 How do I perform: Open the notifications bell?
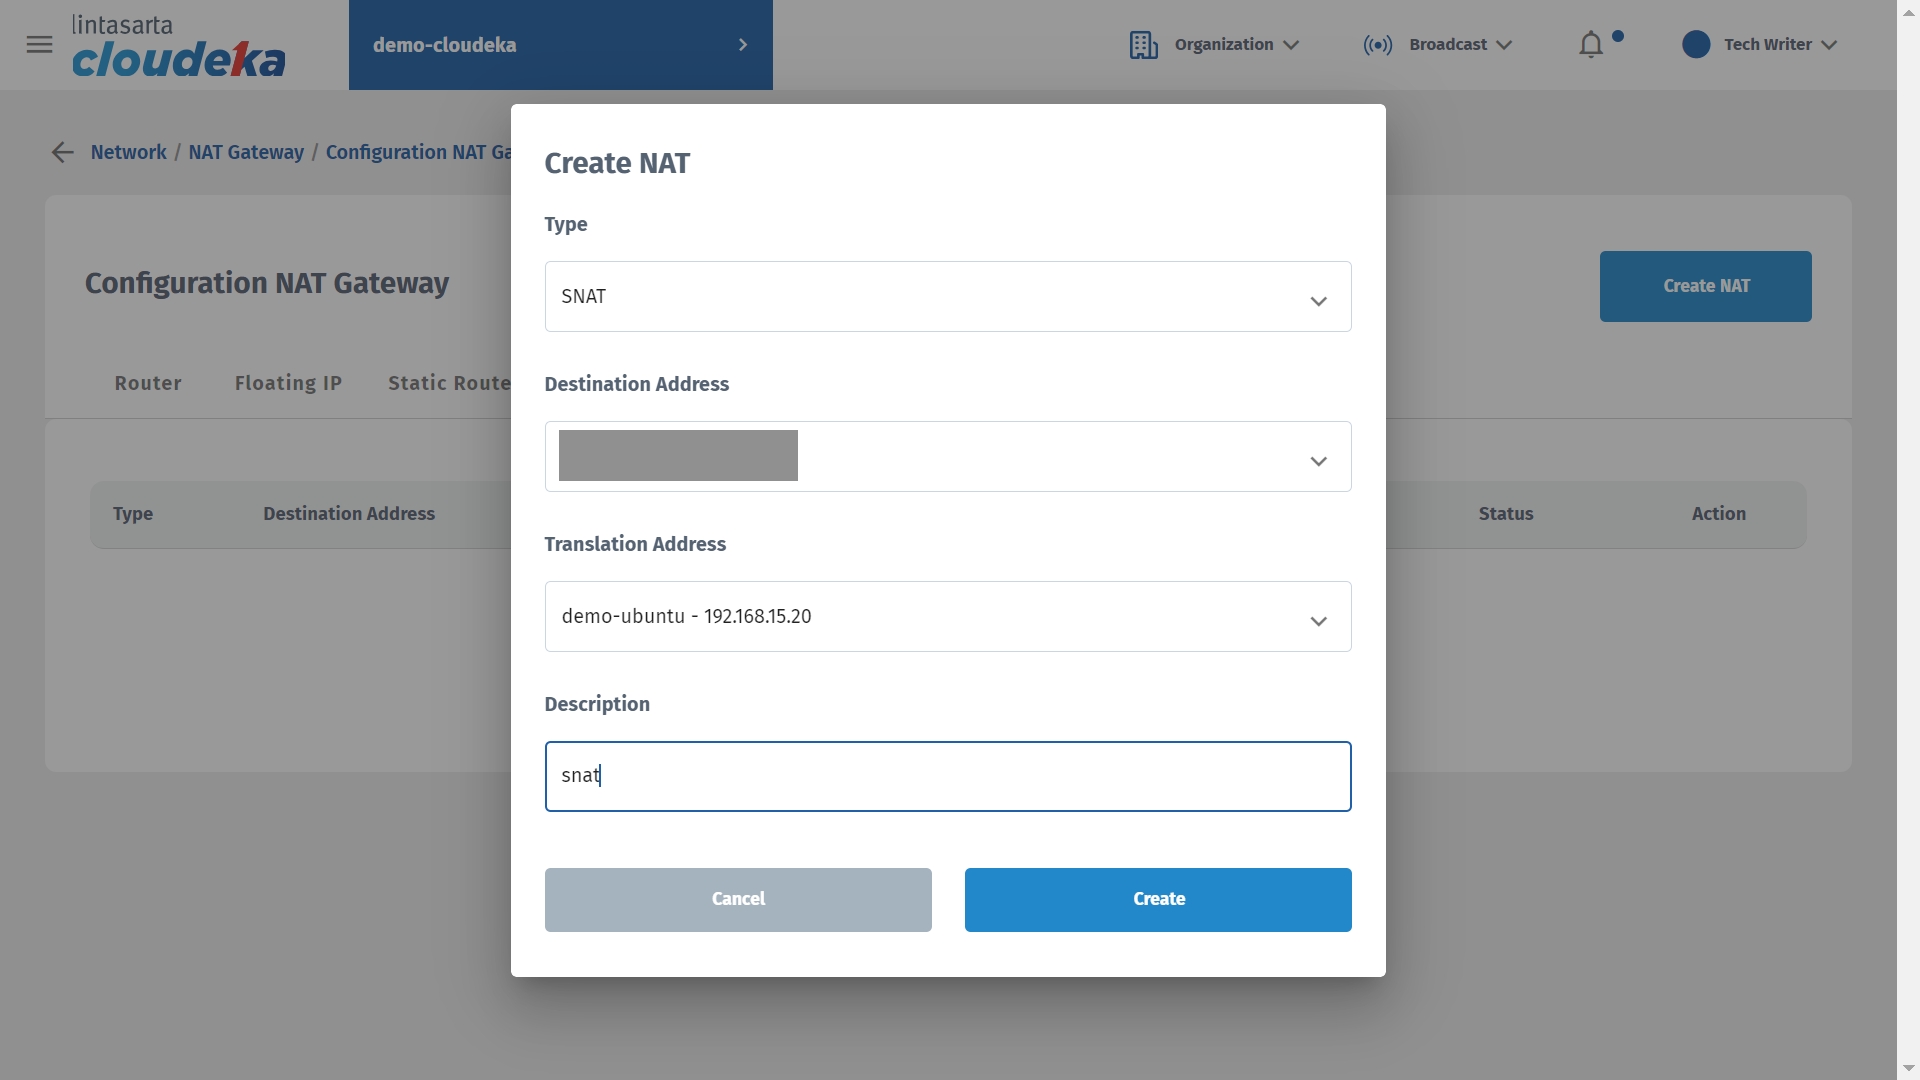pyautogui.click(x=1591, y=45)
